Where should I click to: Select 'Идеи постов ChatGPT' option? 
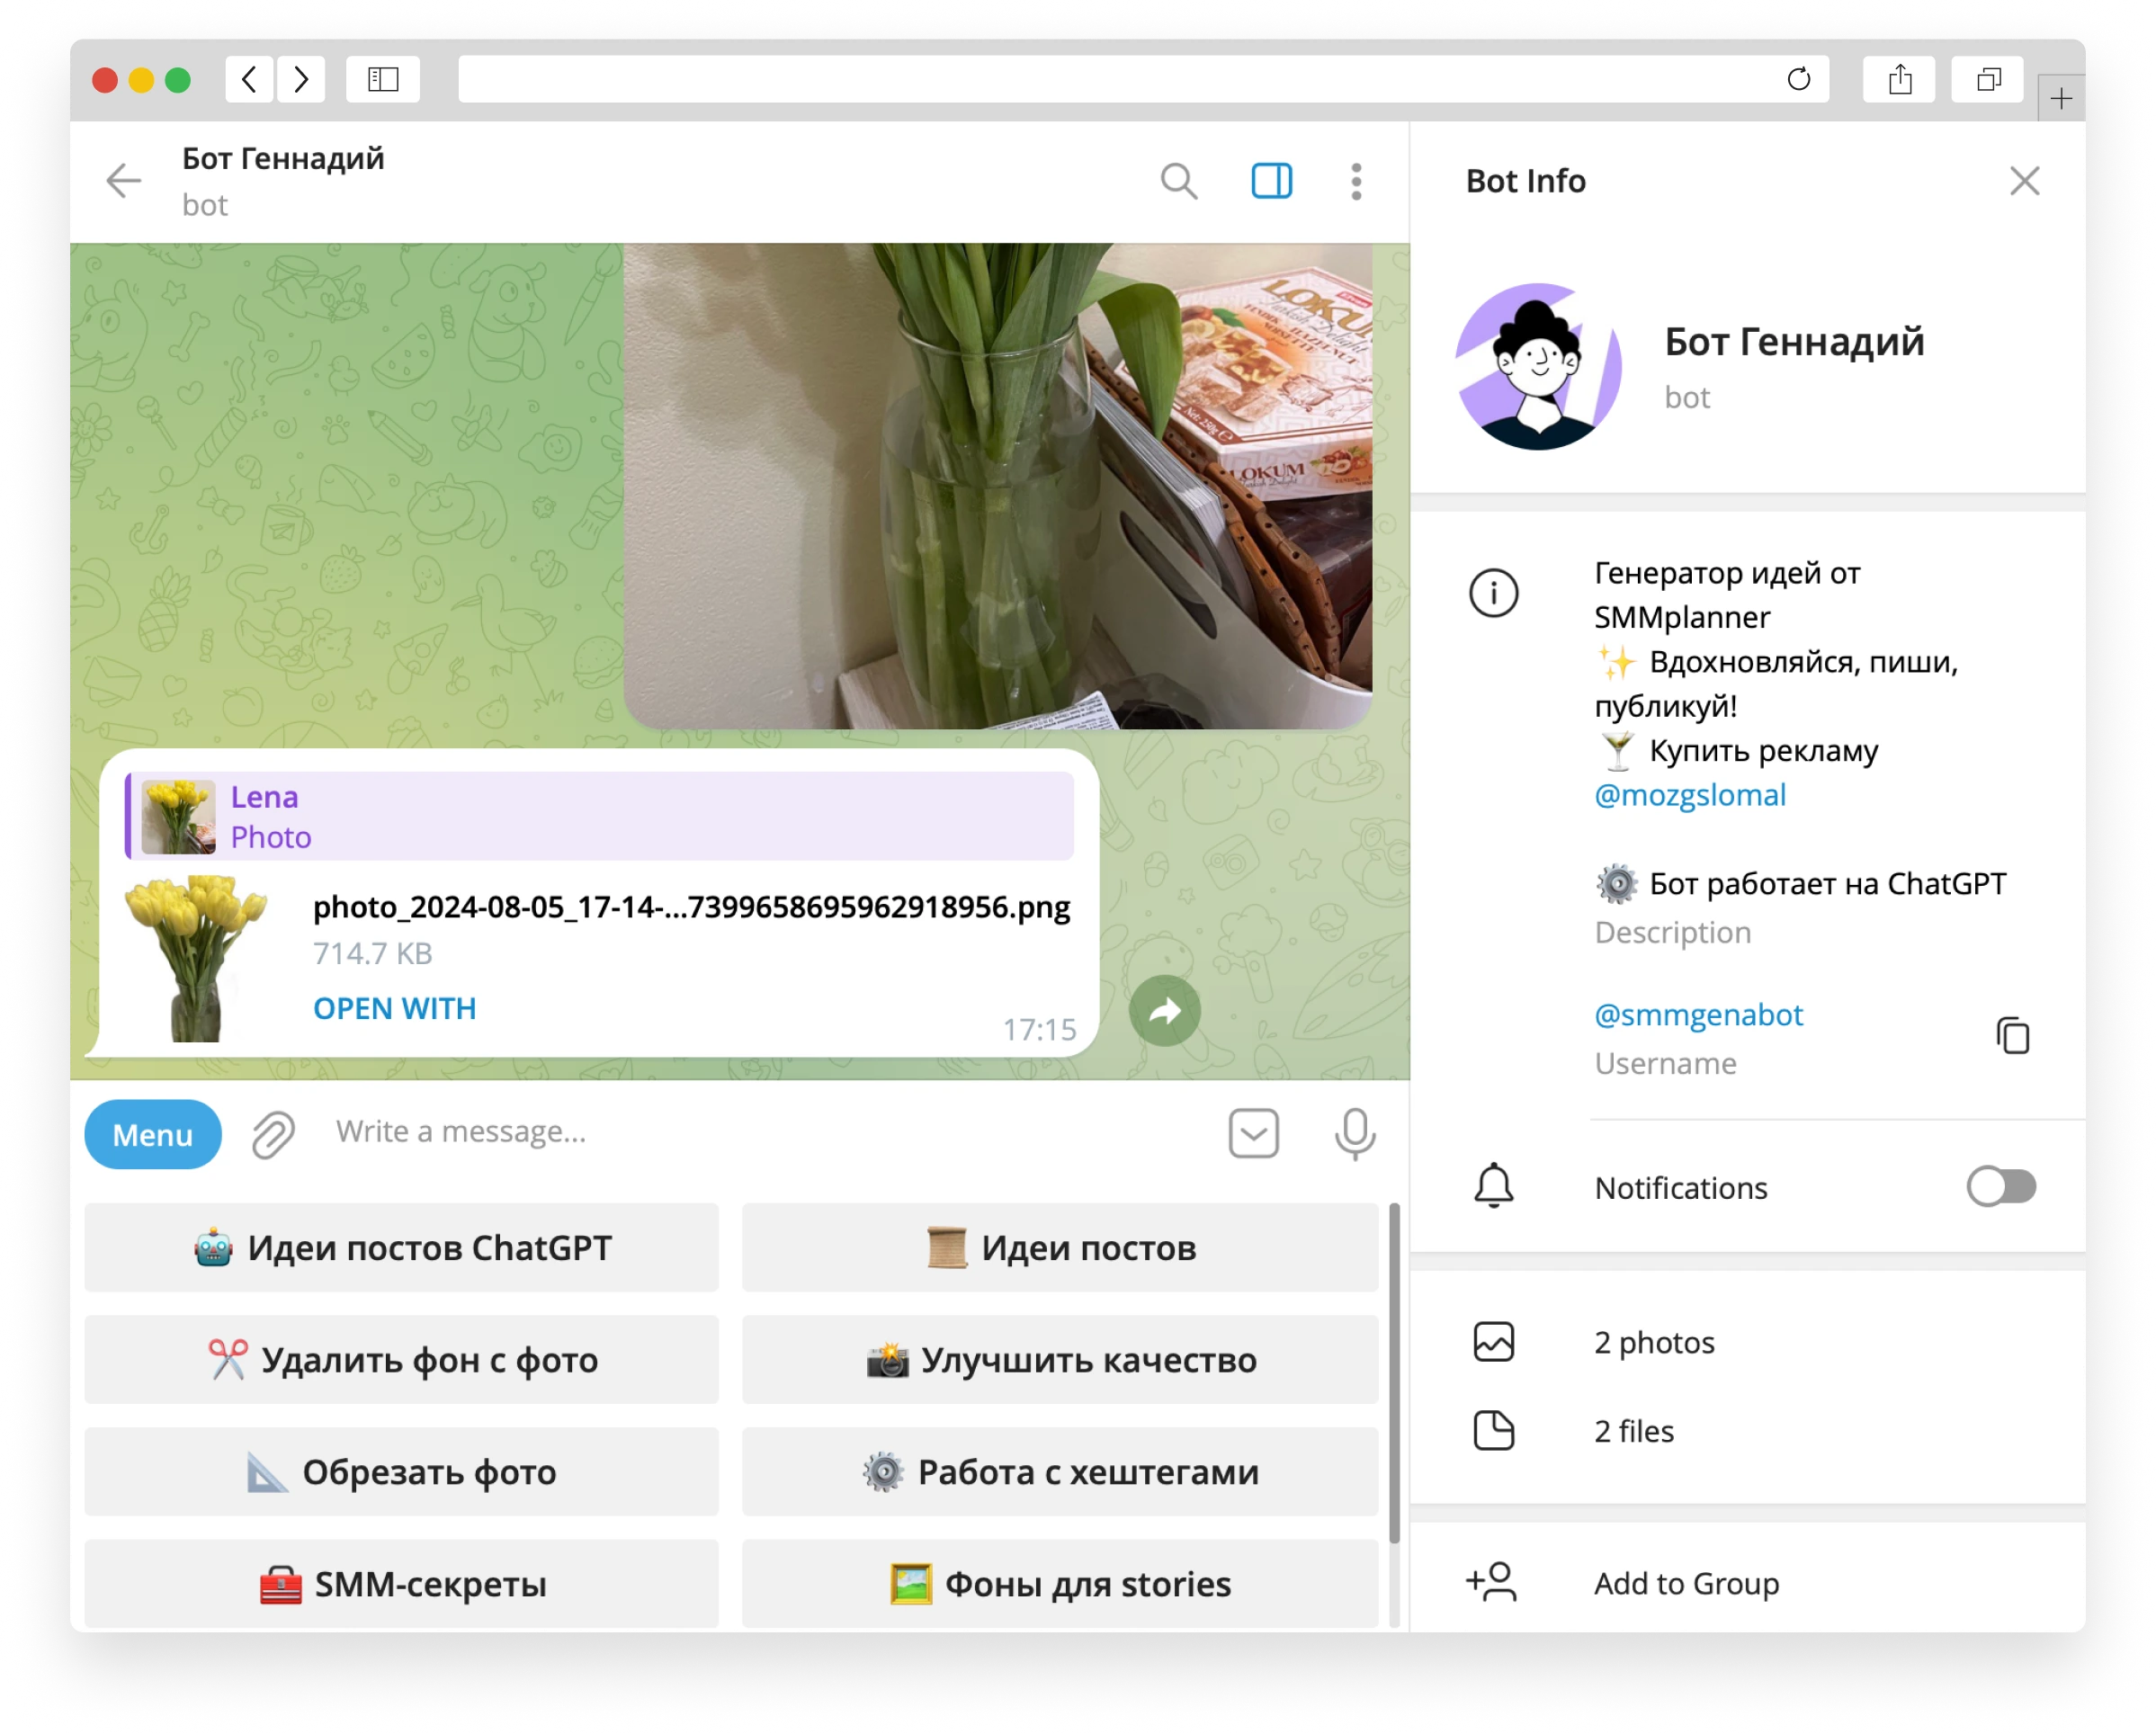click(401, 1247)
